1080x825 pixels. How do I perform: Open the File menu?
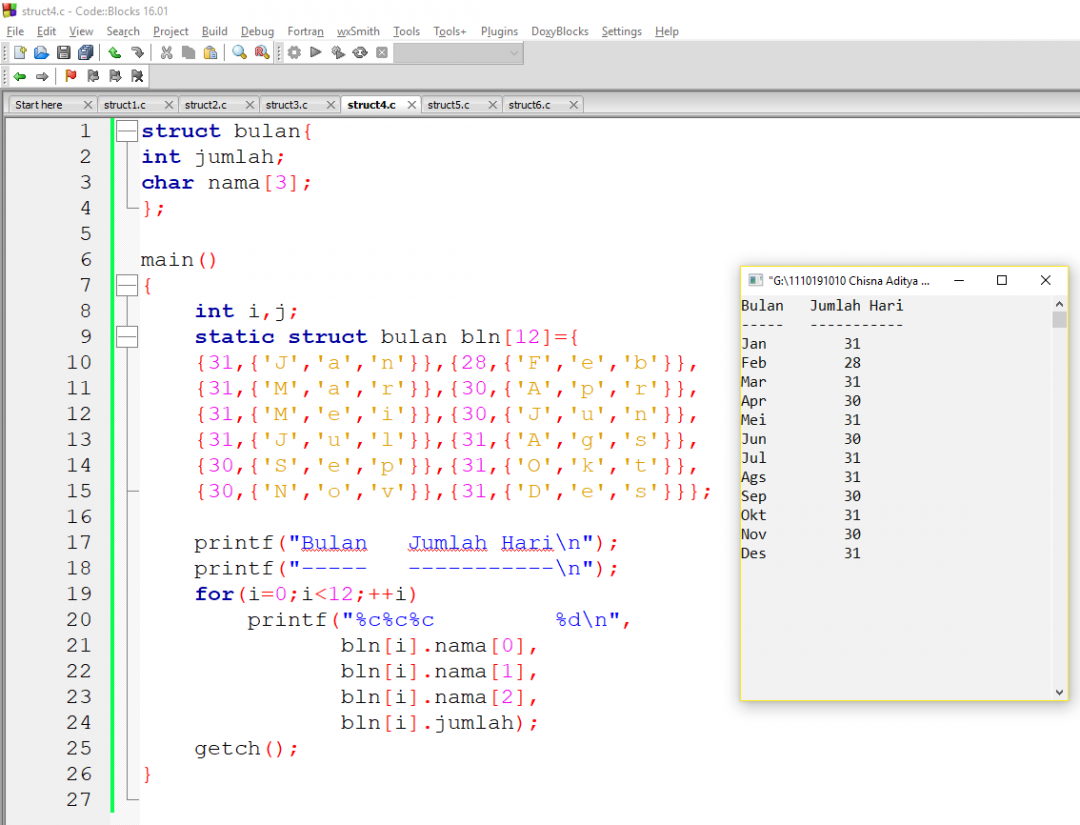(15, 31)
